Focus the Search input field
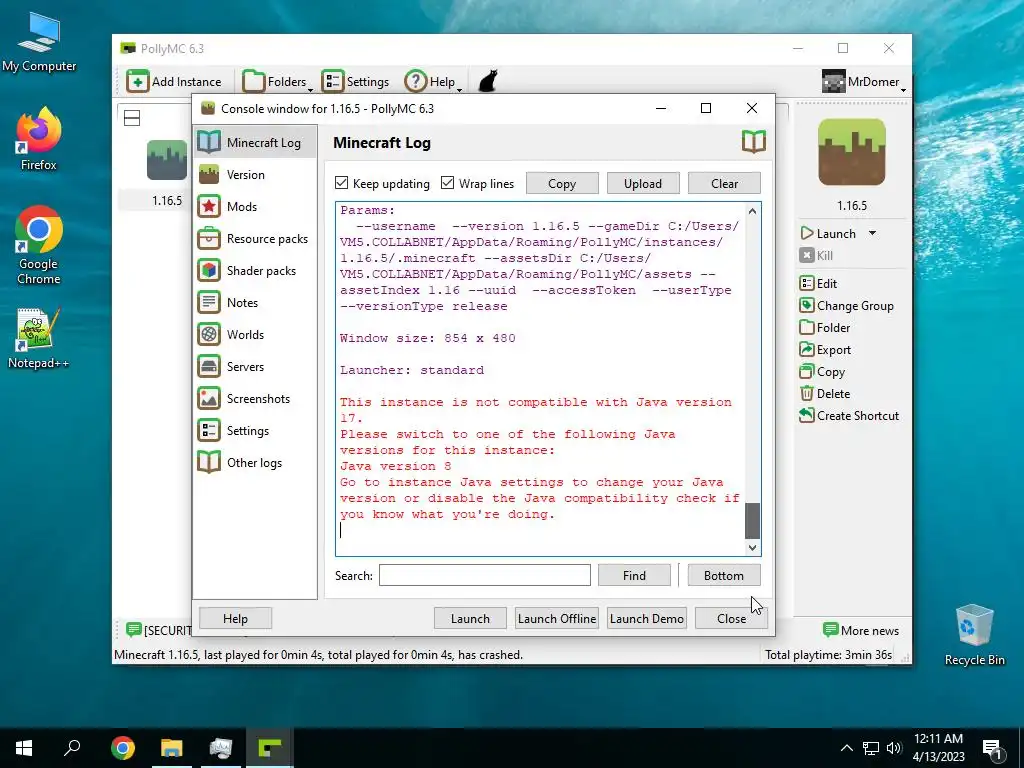 [x=485, y=575]
